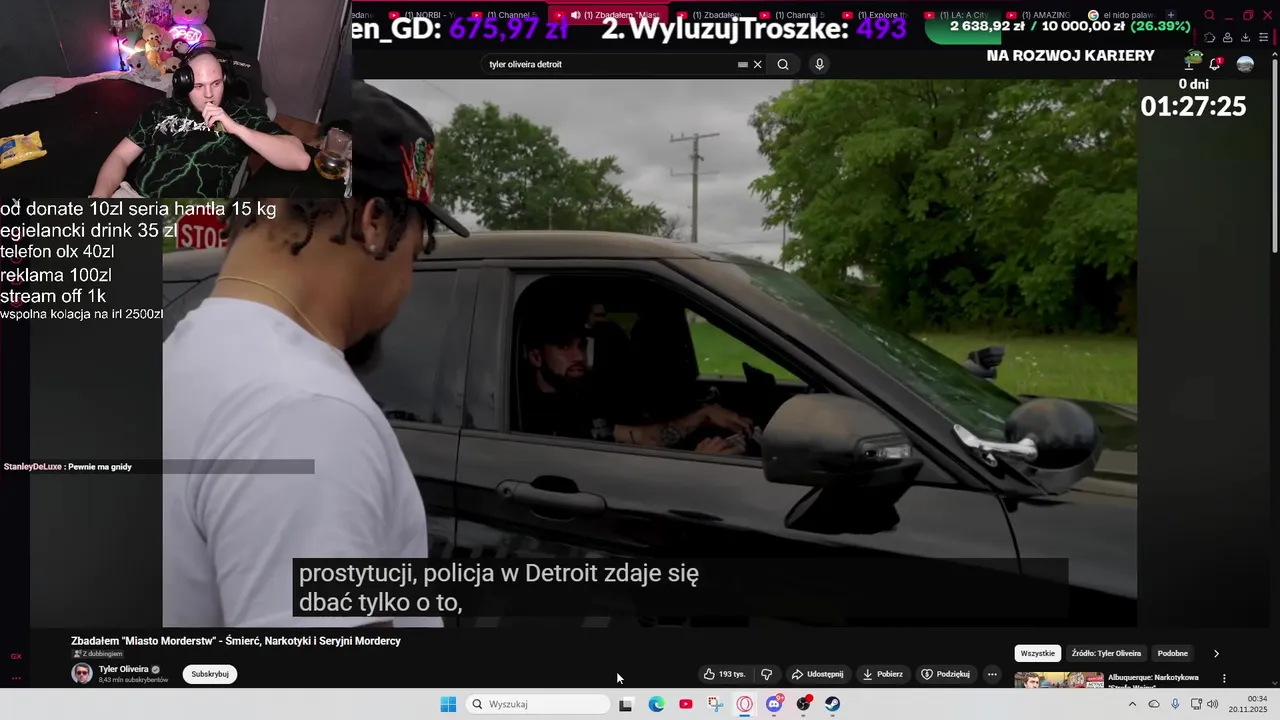This screenshot has width=1280, height=720.
Task: Select the Źródło: Tyler Oliveira chip
Action: tap(1106, 653)
